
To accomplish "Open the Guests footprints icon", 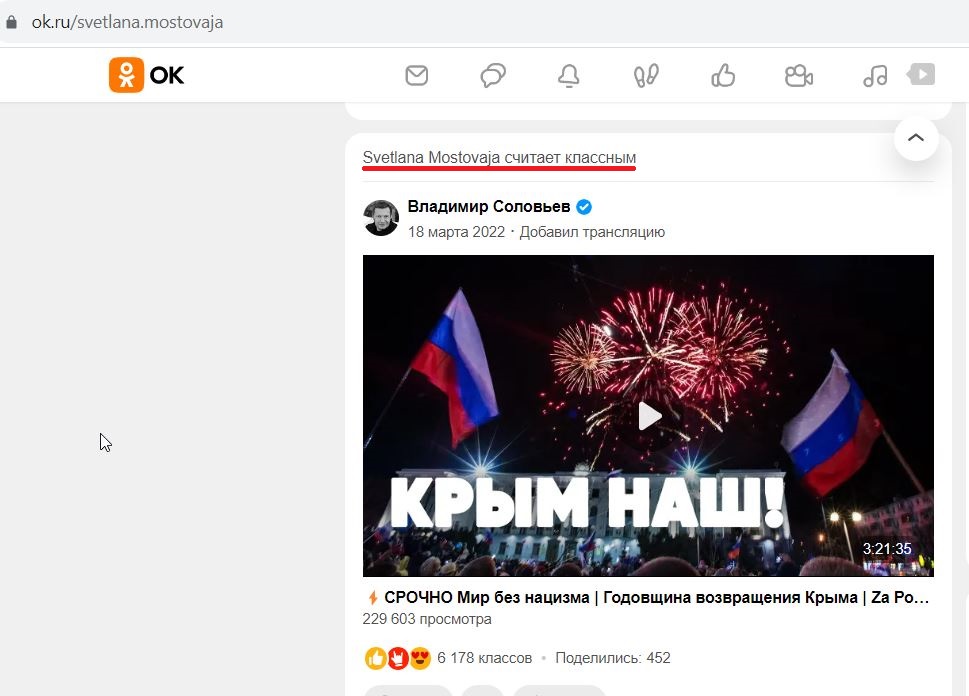I will point(646,75).
